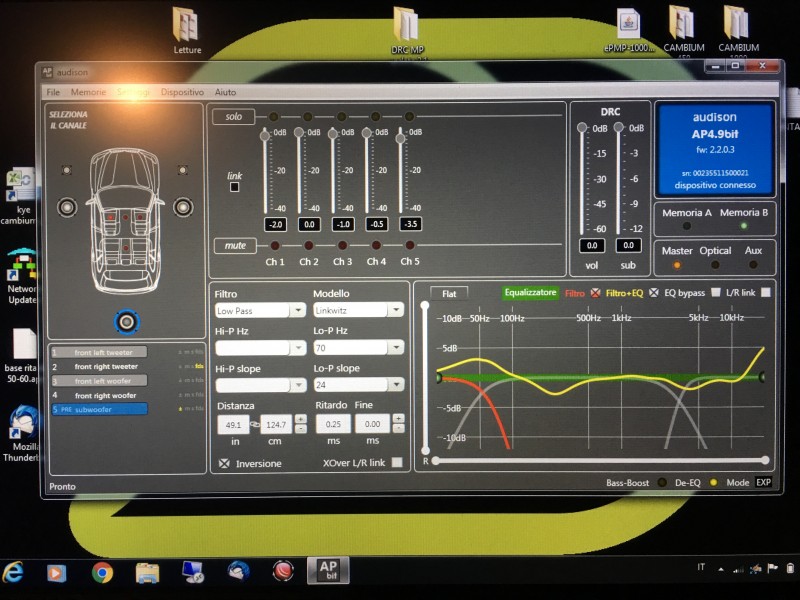Solo channel Ch 3
Screen dimensions: 800x600
pos(341,117)
